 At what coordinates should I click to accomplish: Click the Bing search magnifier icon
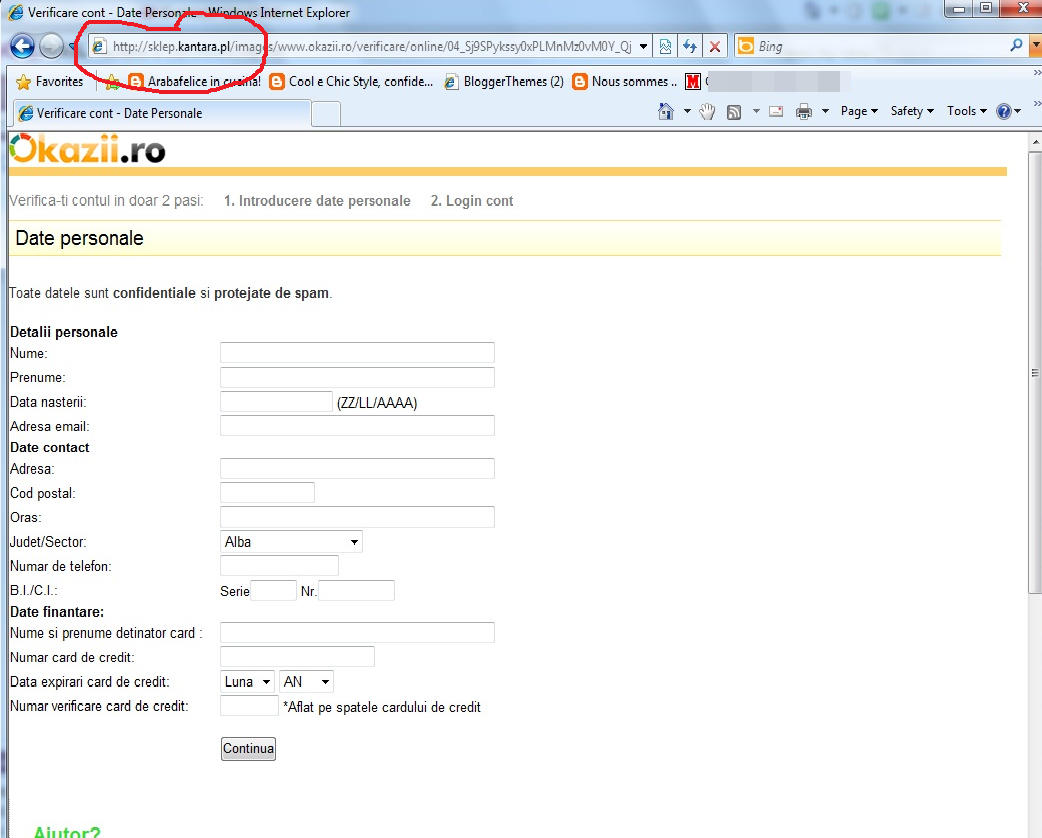pyautogui.click(x=1016, y=45)
